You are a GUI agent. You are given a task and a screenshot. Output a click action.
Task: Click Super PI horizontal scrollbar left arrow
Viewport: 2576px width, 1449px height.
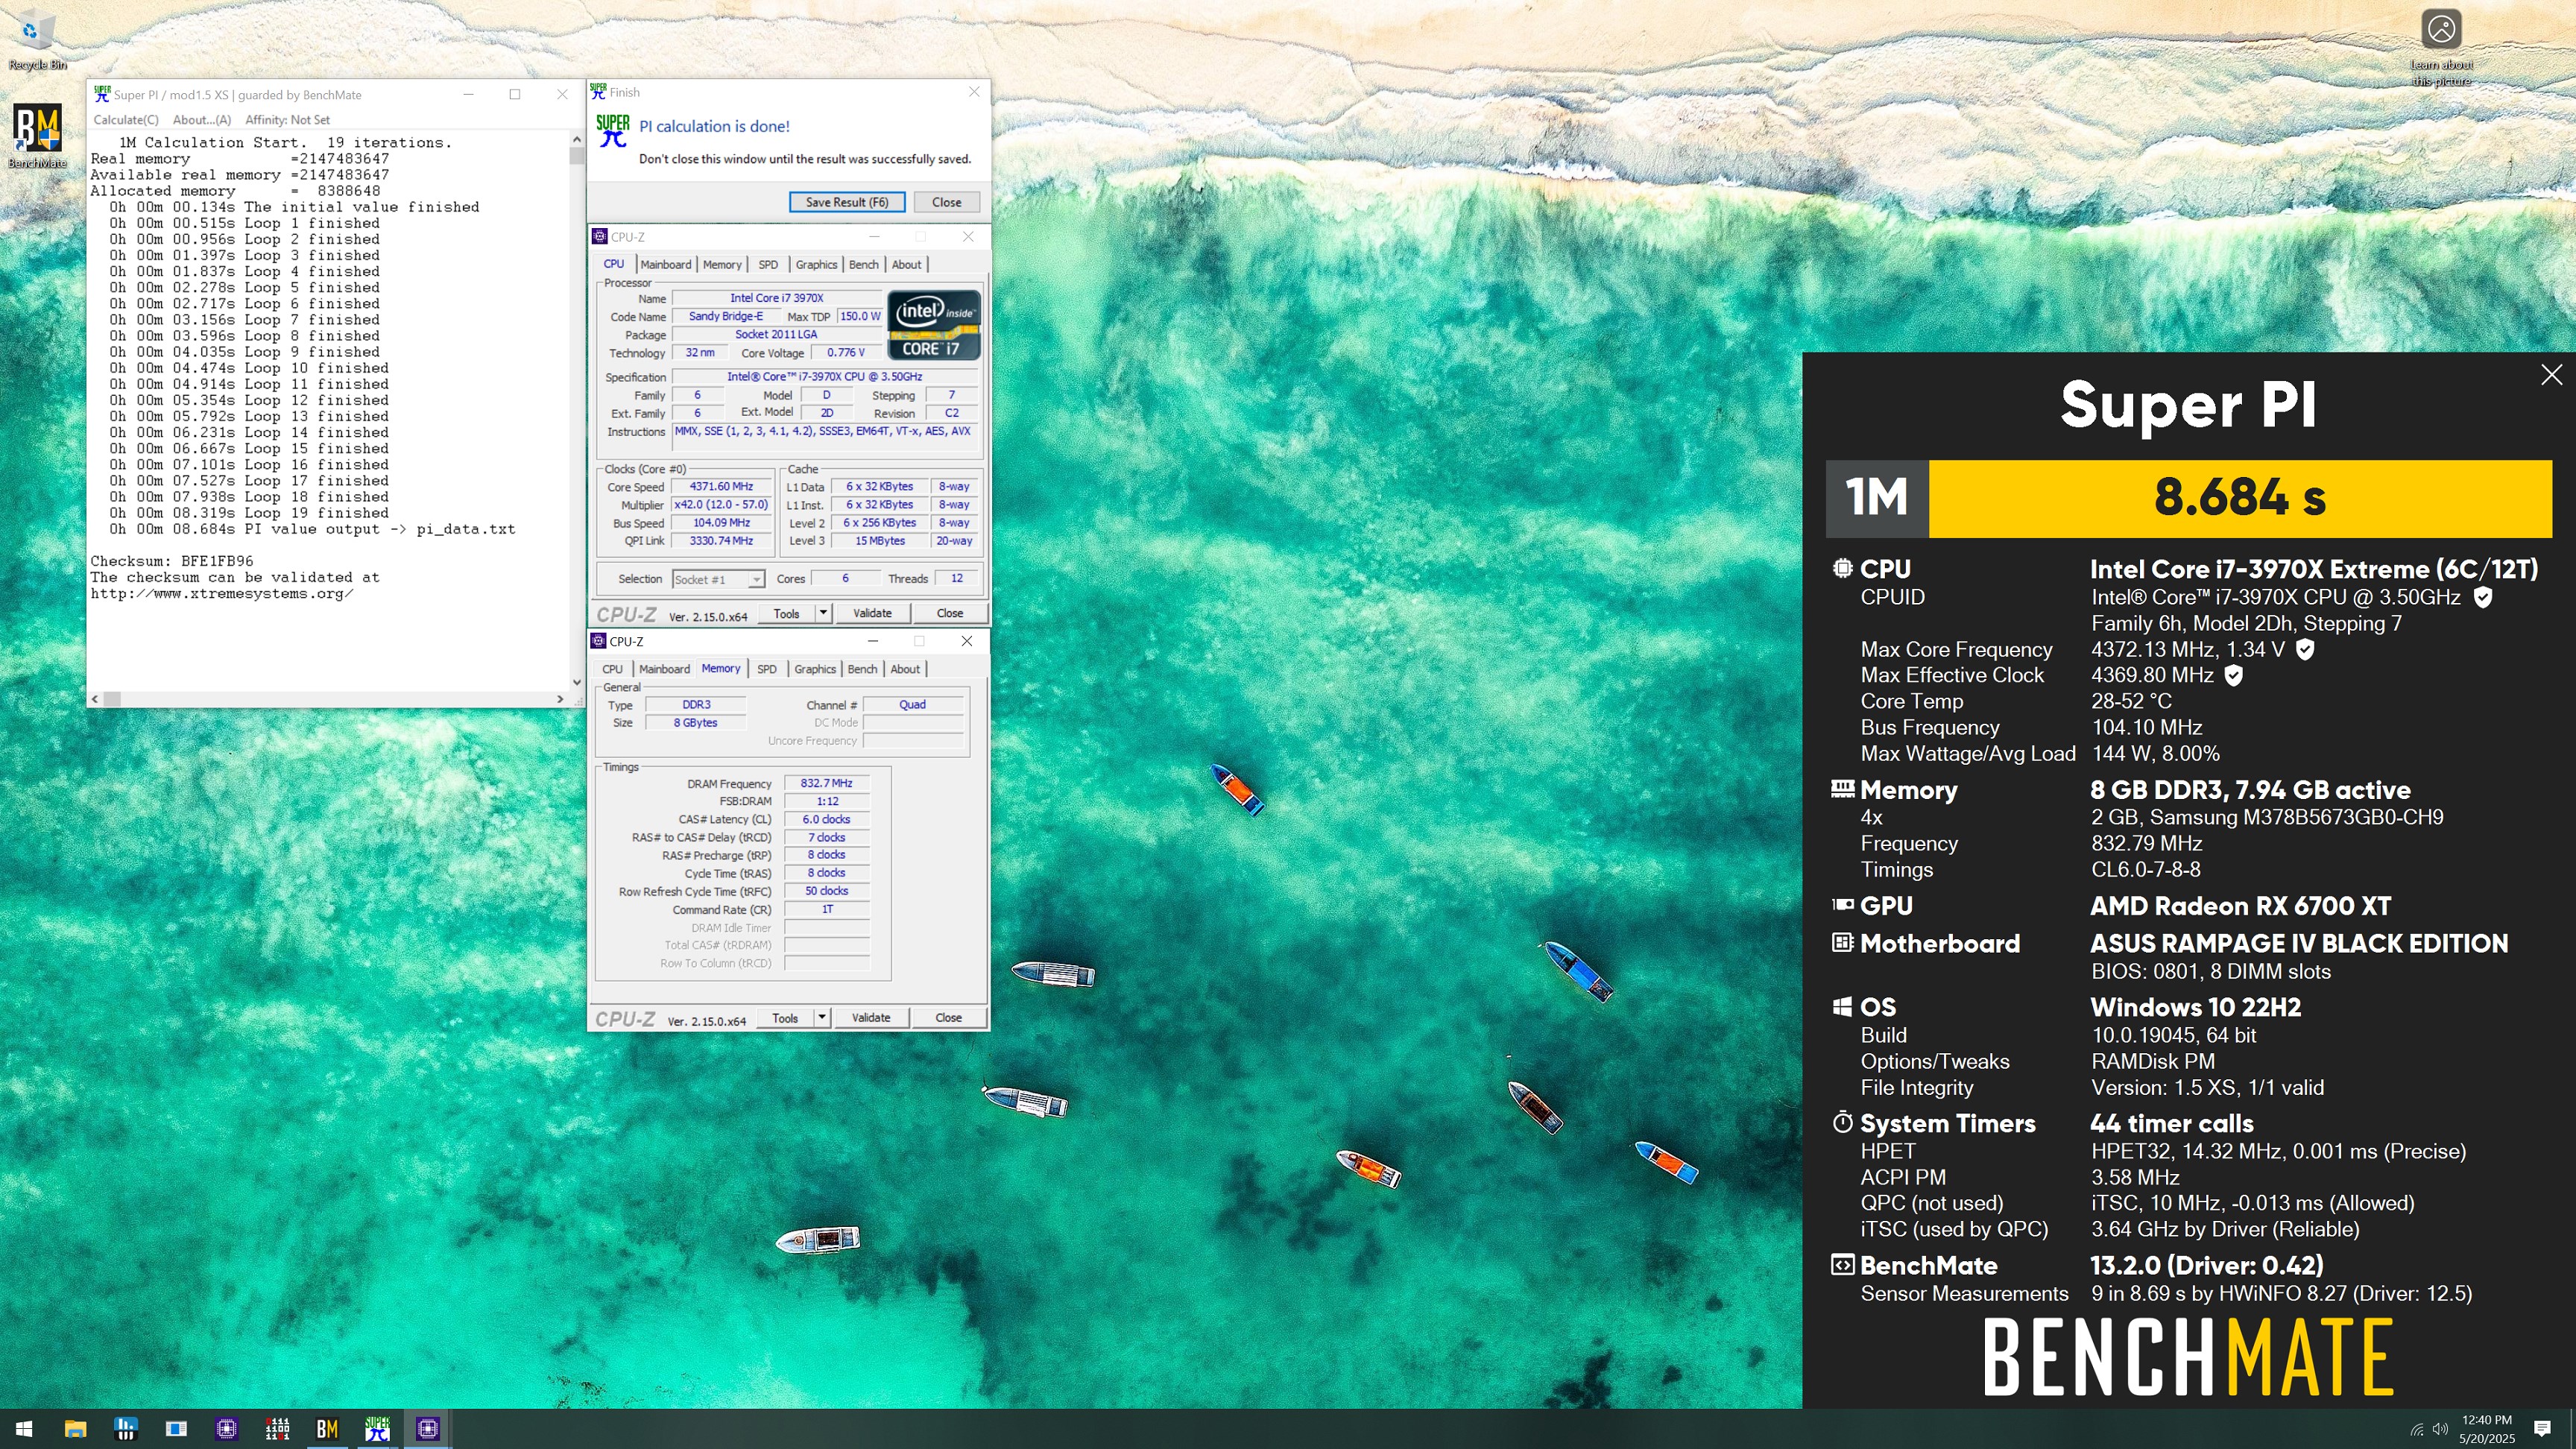click(x=95, y=699)
